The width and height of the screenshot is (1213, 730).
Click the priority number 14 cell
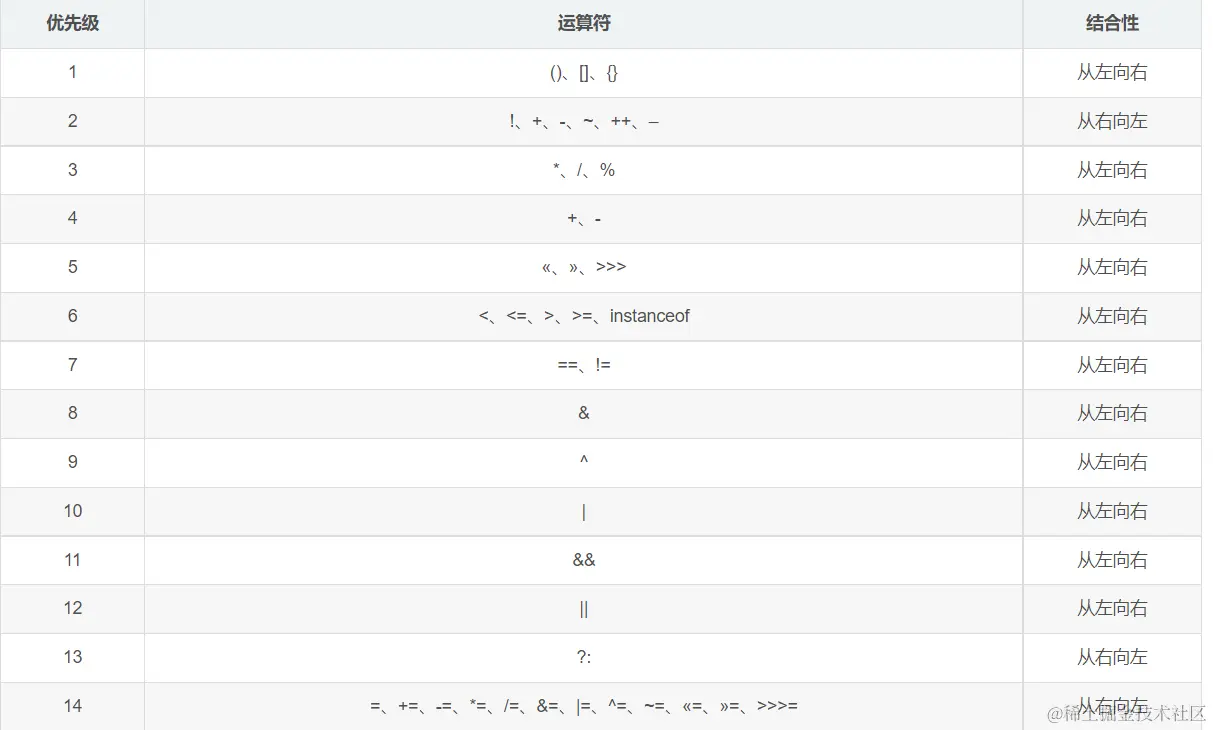click(x=72, y=706)
